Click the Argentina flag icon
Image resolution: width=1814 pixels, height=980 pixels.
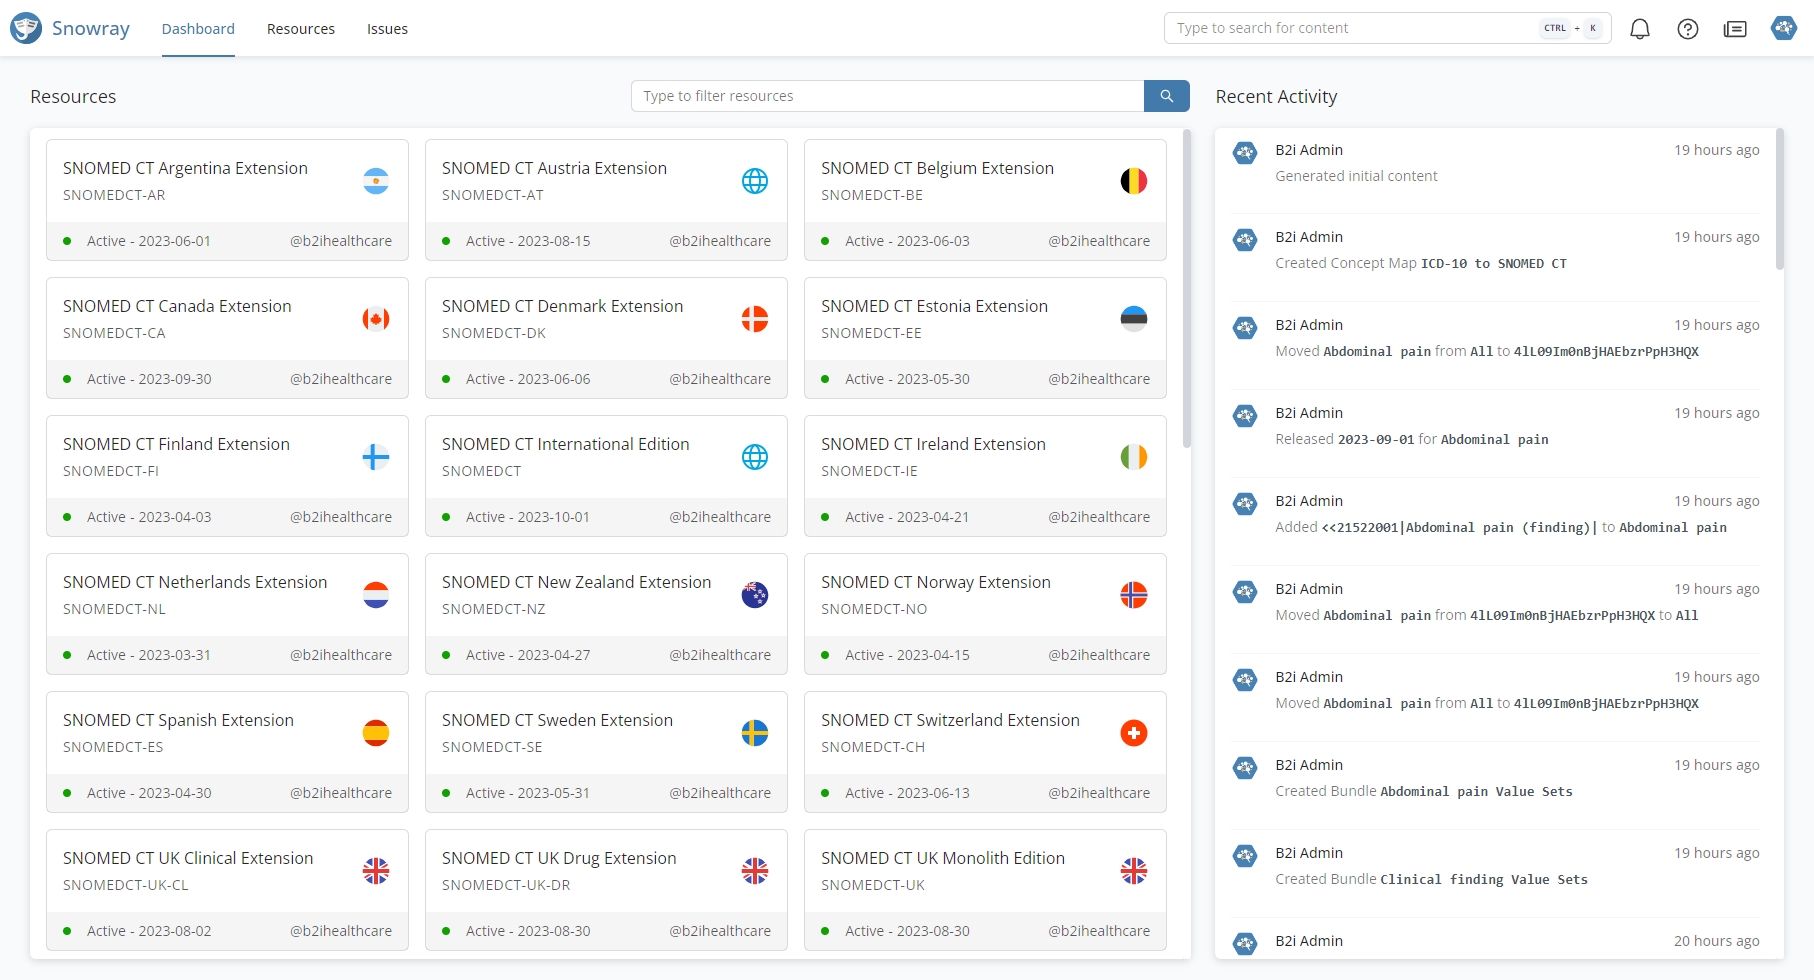pos(376,181)
